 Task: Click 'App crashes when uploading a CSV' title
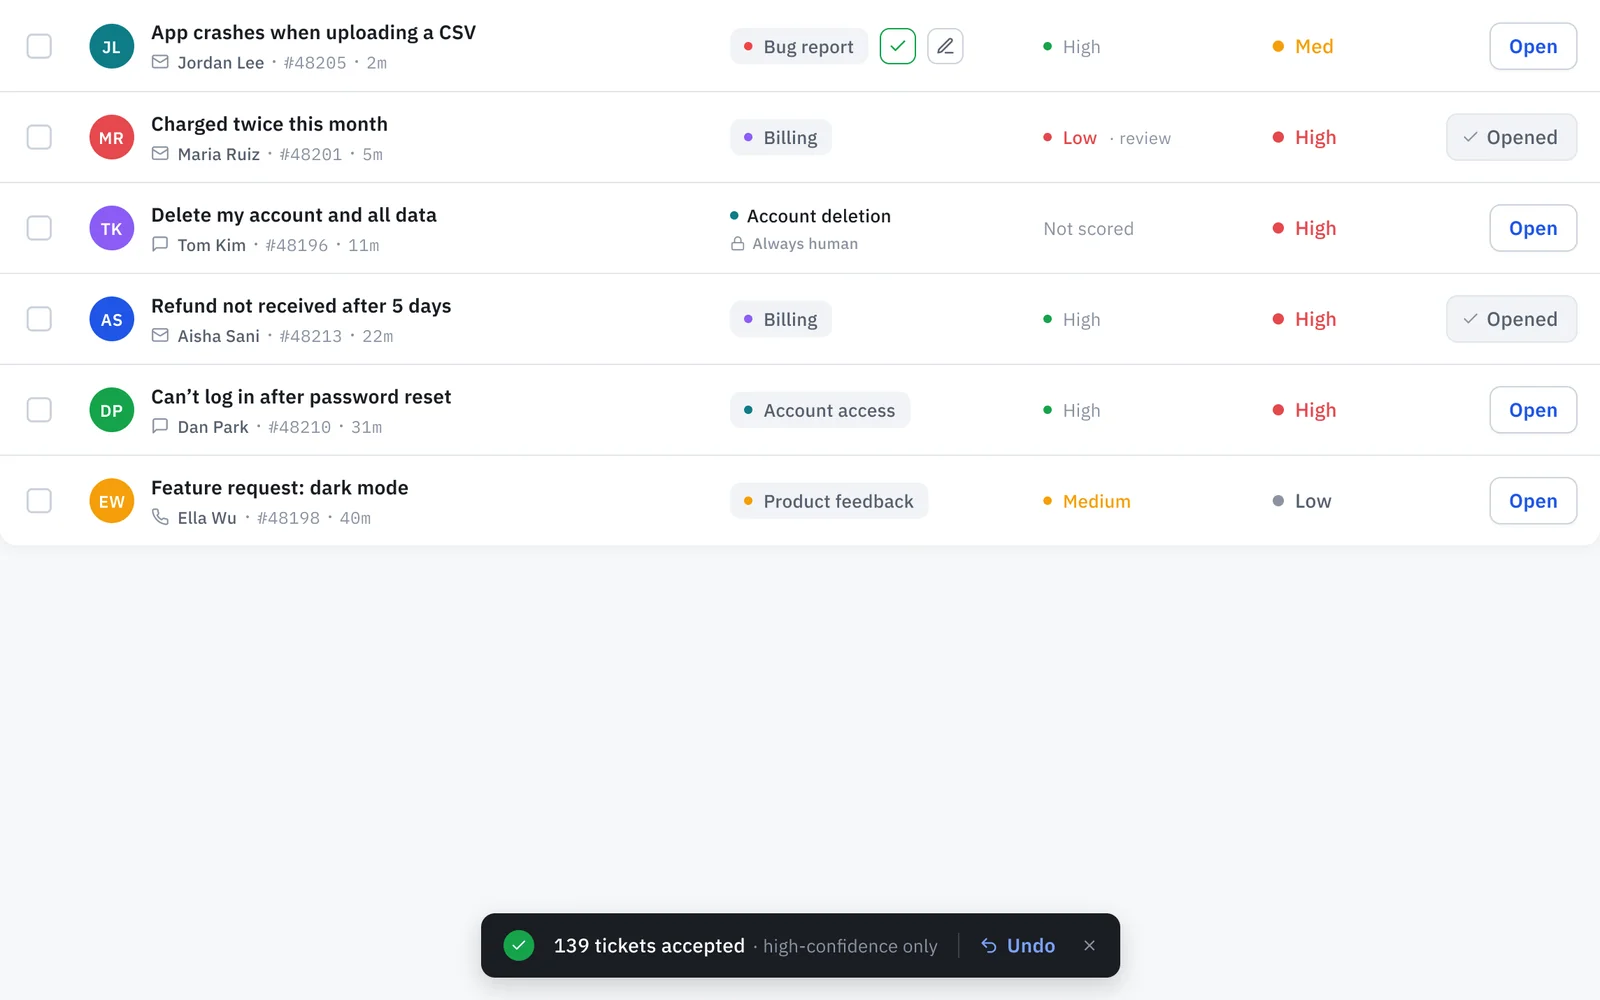click(x=313, y=32)
